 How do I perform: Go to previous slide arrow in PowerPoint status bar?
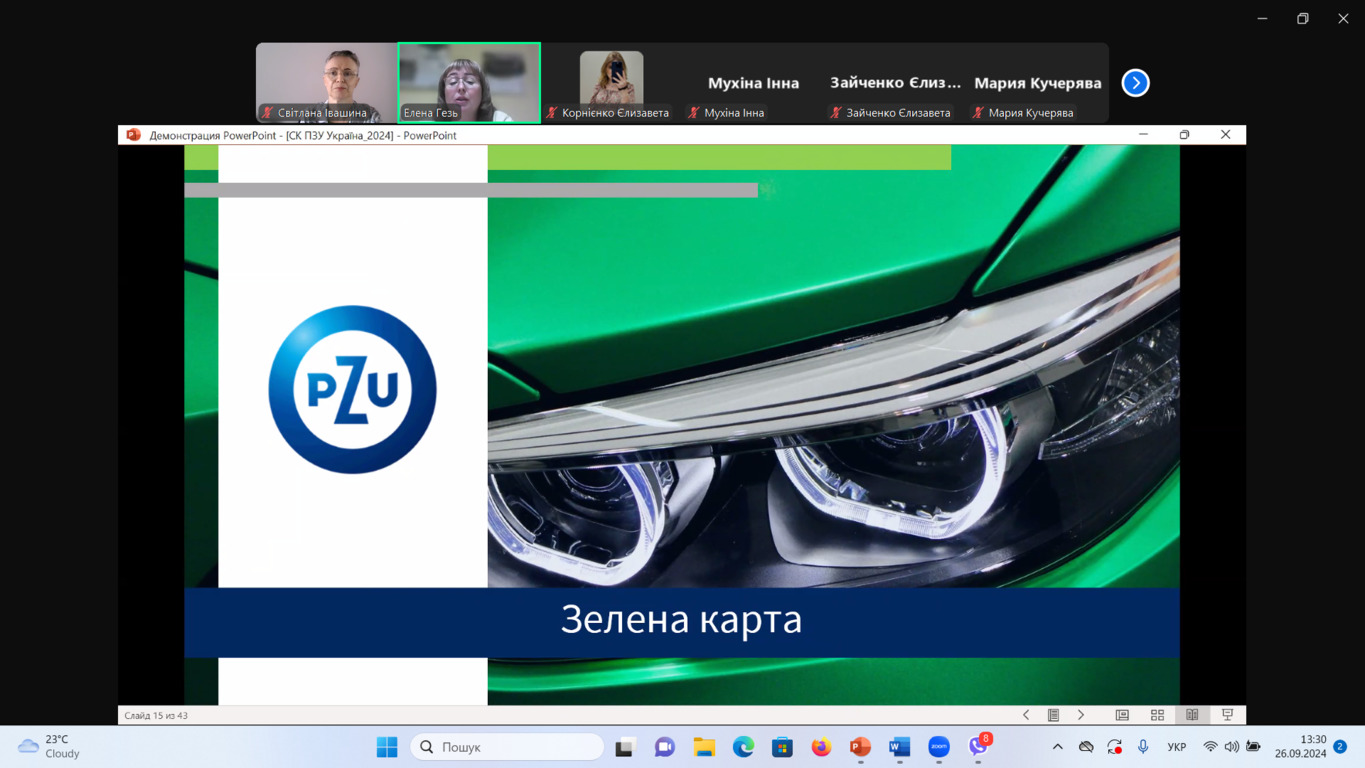pyautogui.click(x=1026, y=715)
